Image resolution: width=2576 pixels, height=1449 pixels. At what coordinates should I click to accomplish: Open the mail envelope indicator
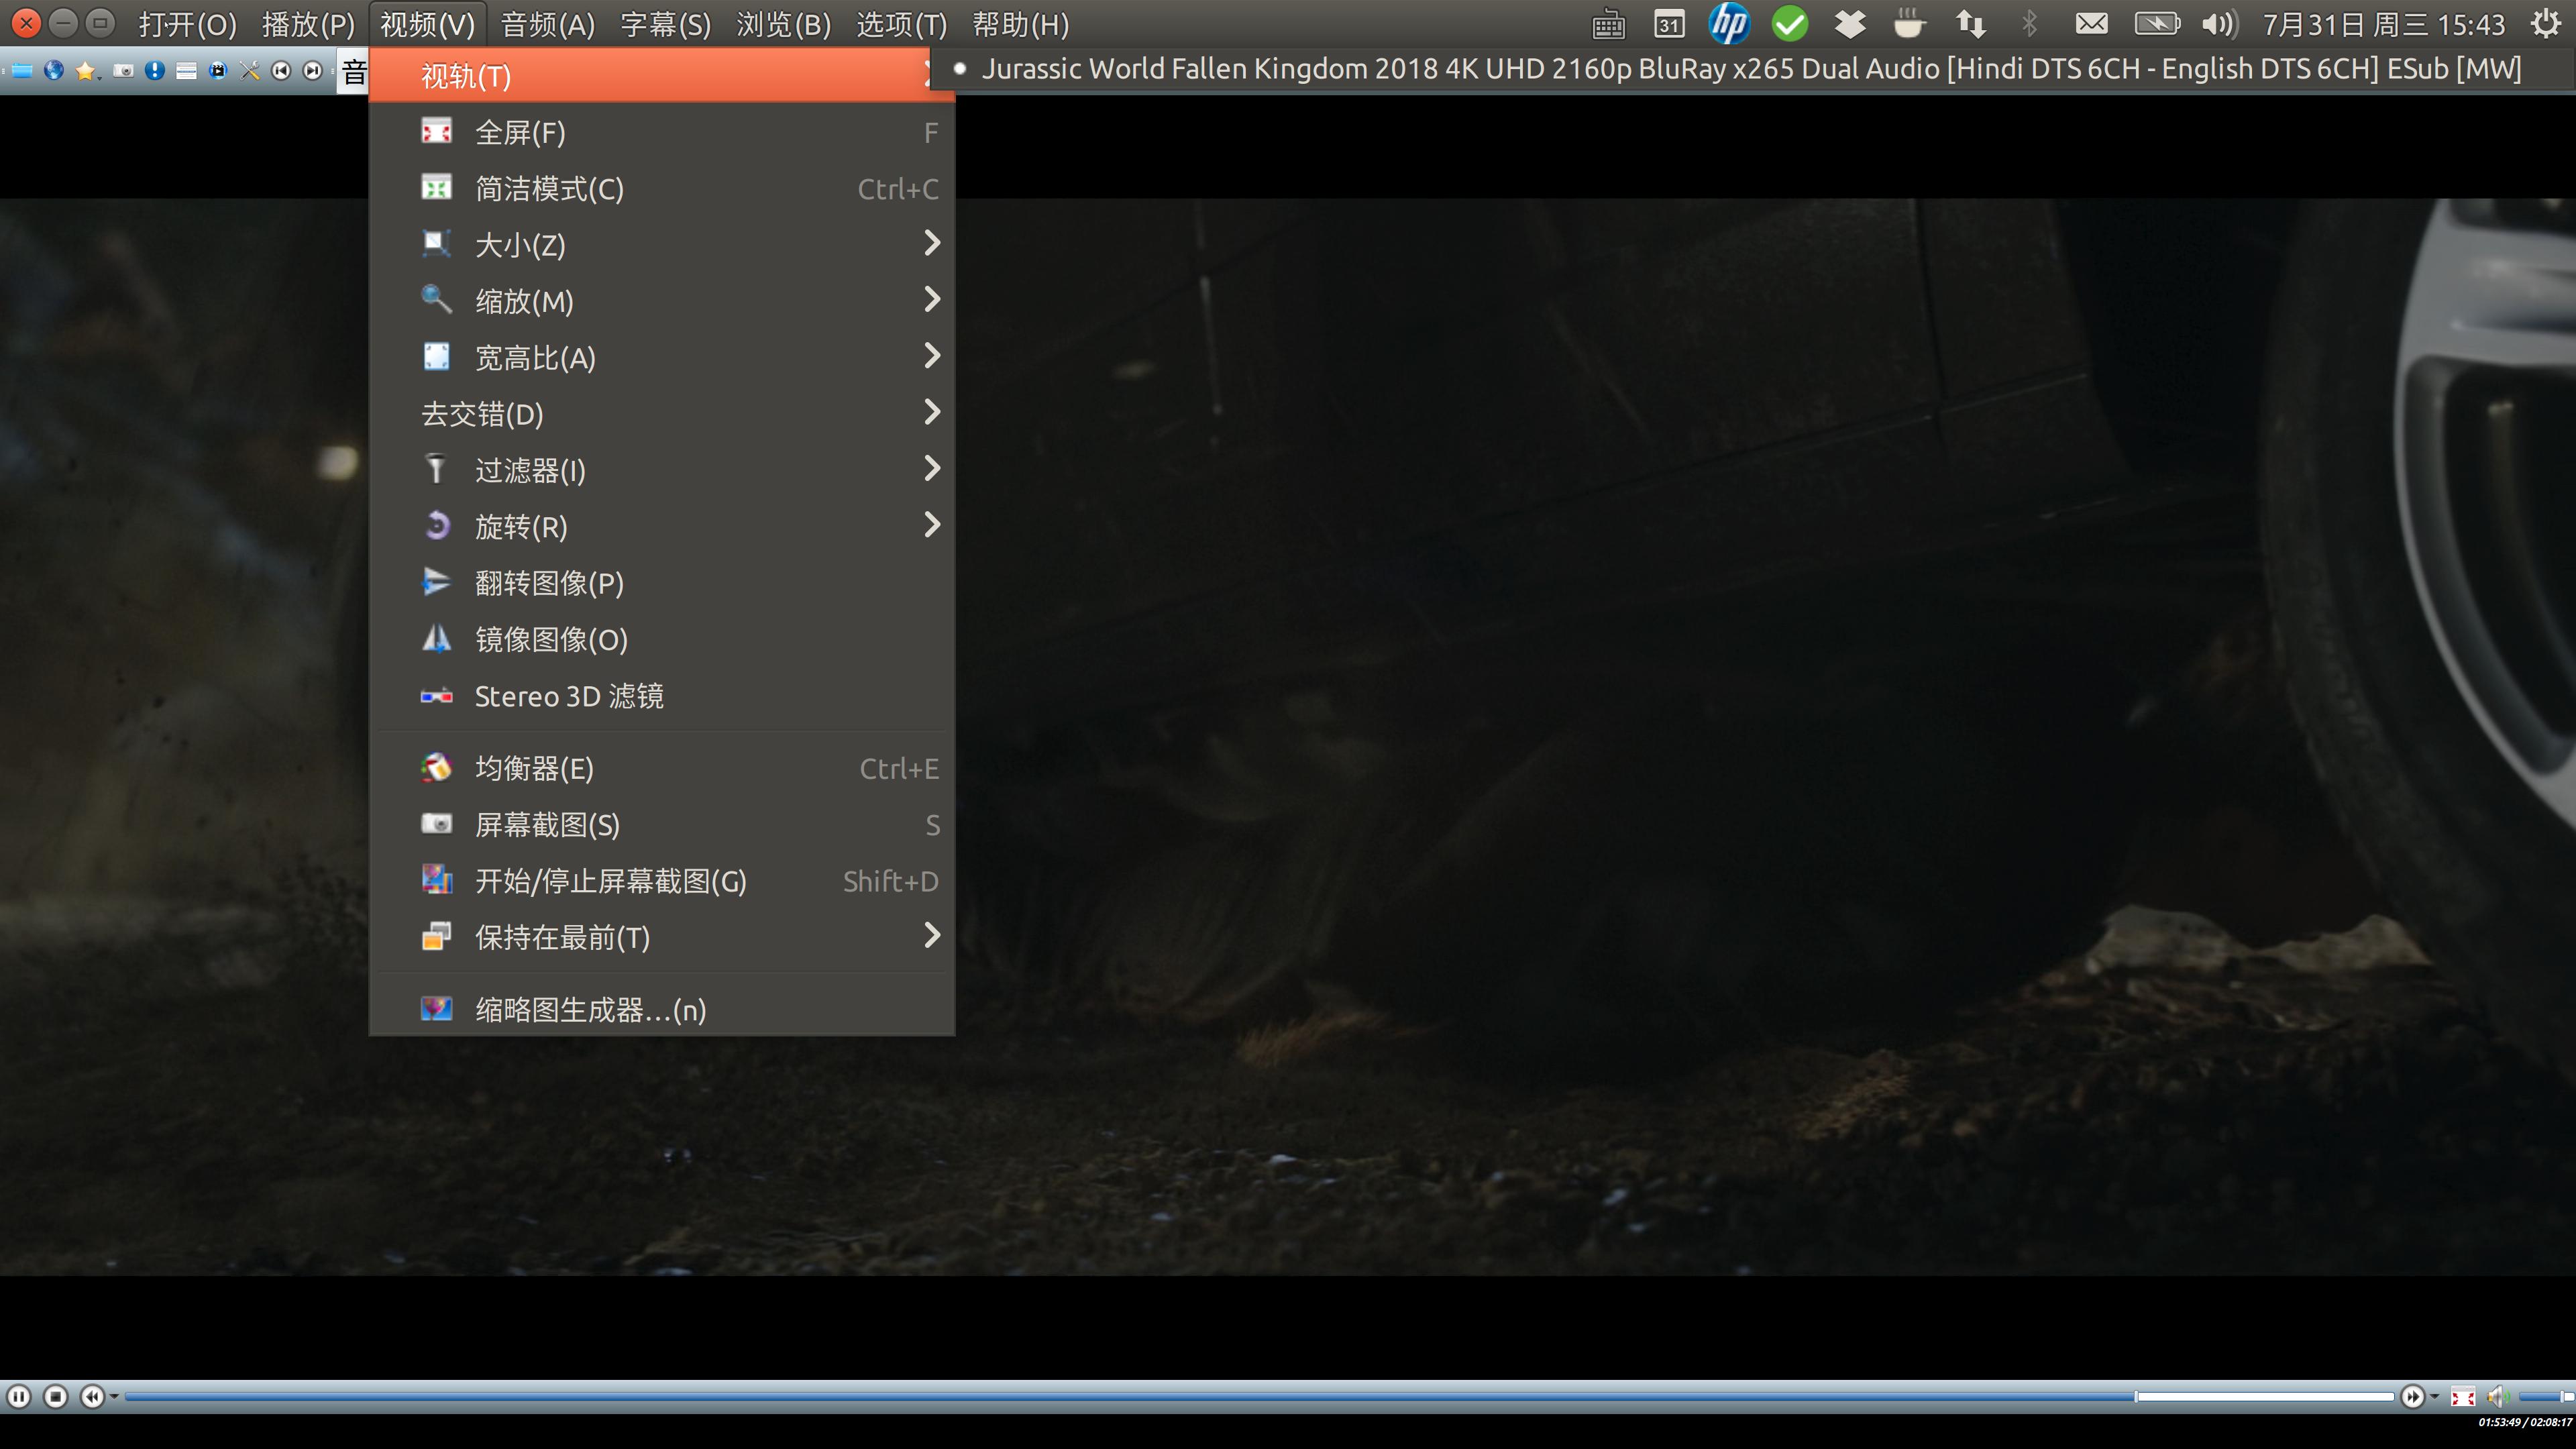[2091, 24]
